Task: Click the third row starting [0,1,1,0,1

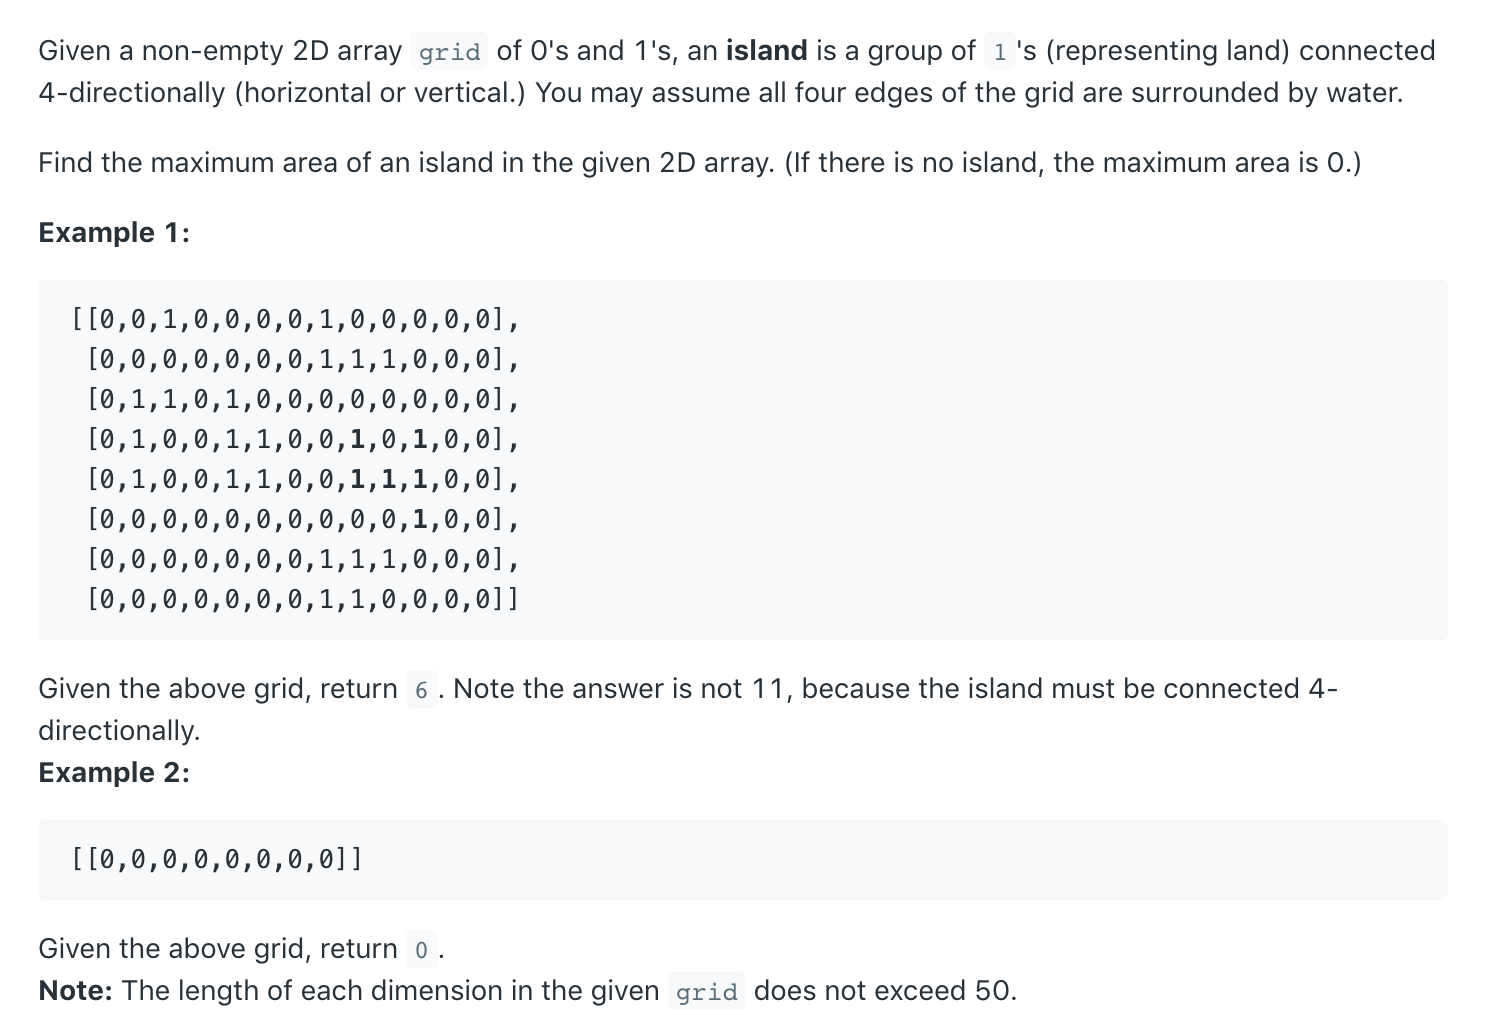Action: pyautogui.click(x=303, y=400)
